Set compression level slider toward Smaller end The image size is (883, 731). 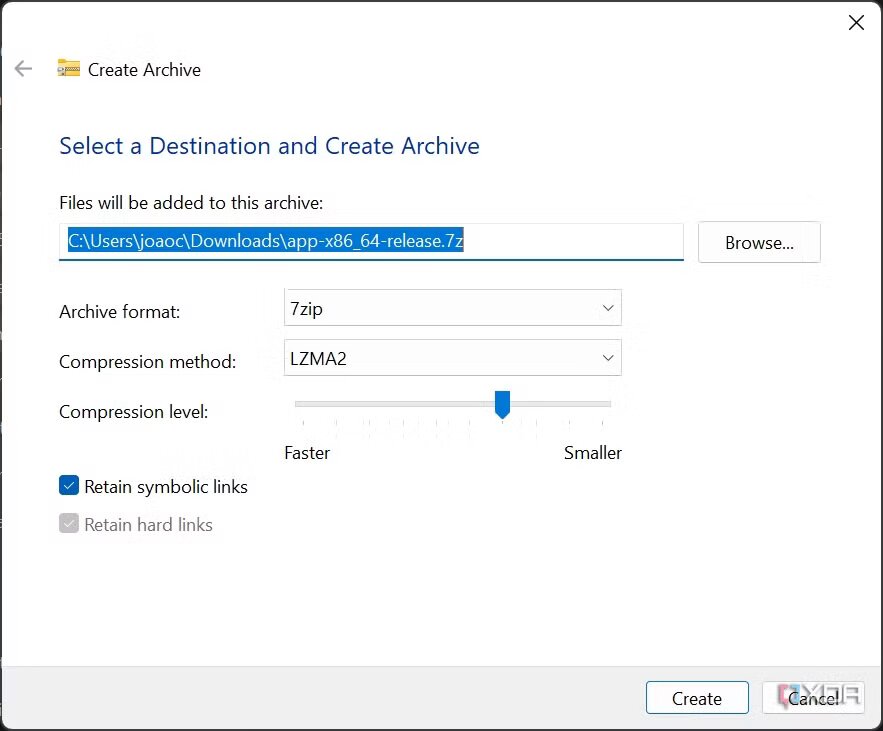pyautogui.click(x=602, y=404)
